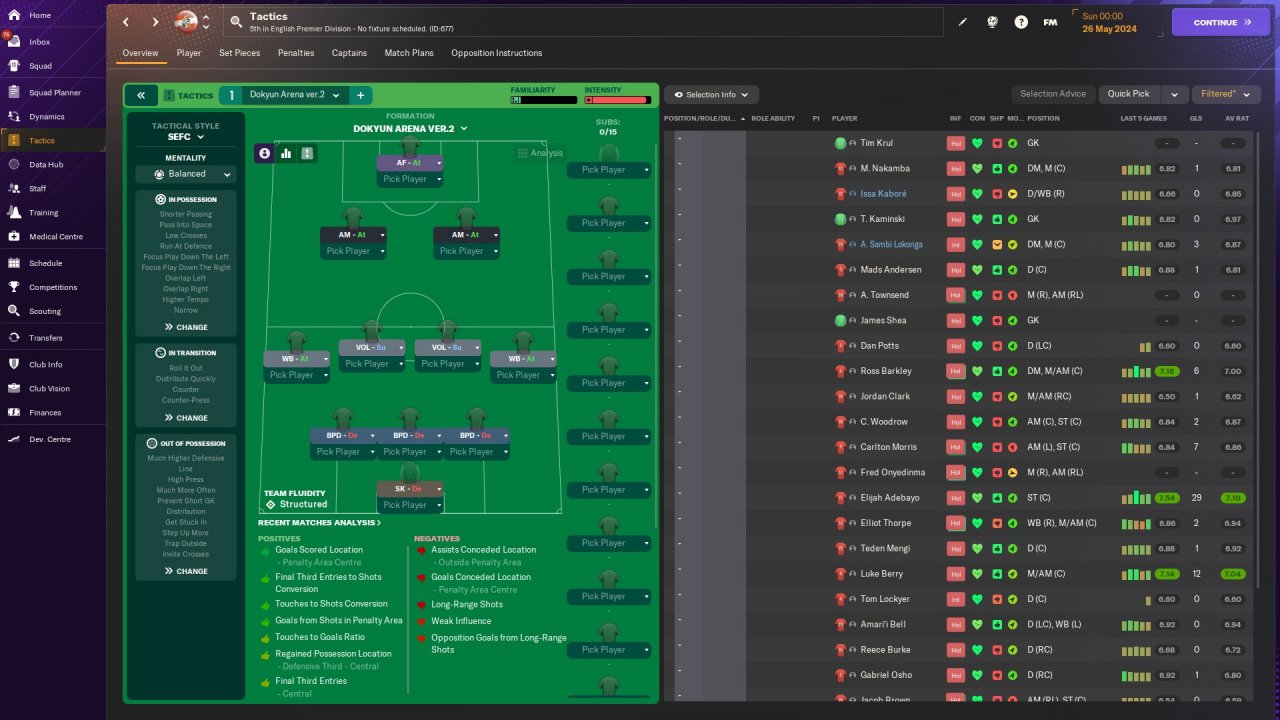Click the back navigation arrow

point(125,22)
